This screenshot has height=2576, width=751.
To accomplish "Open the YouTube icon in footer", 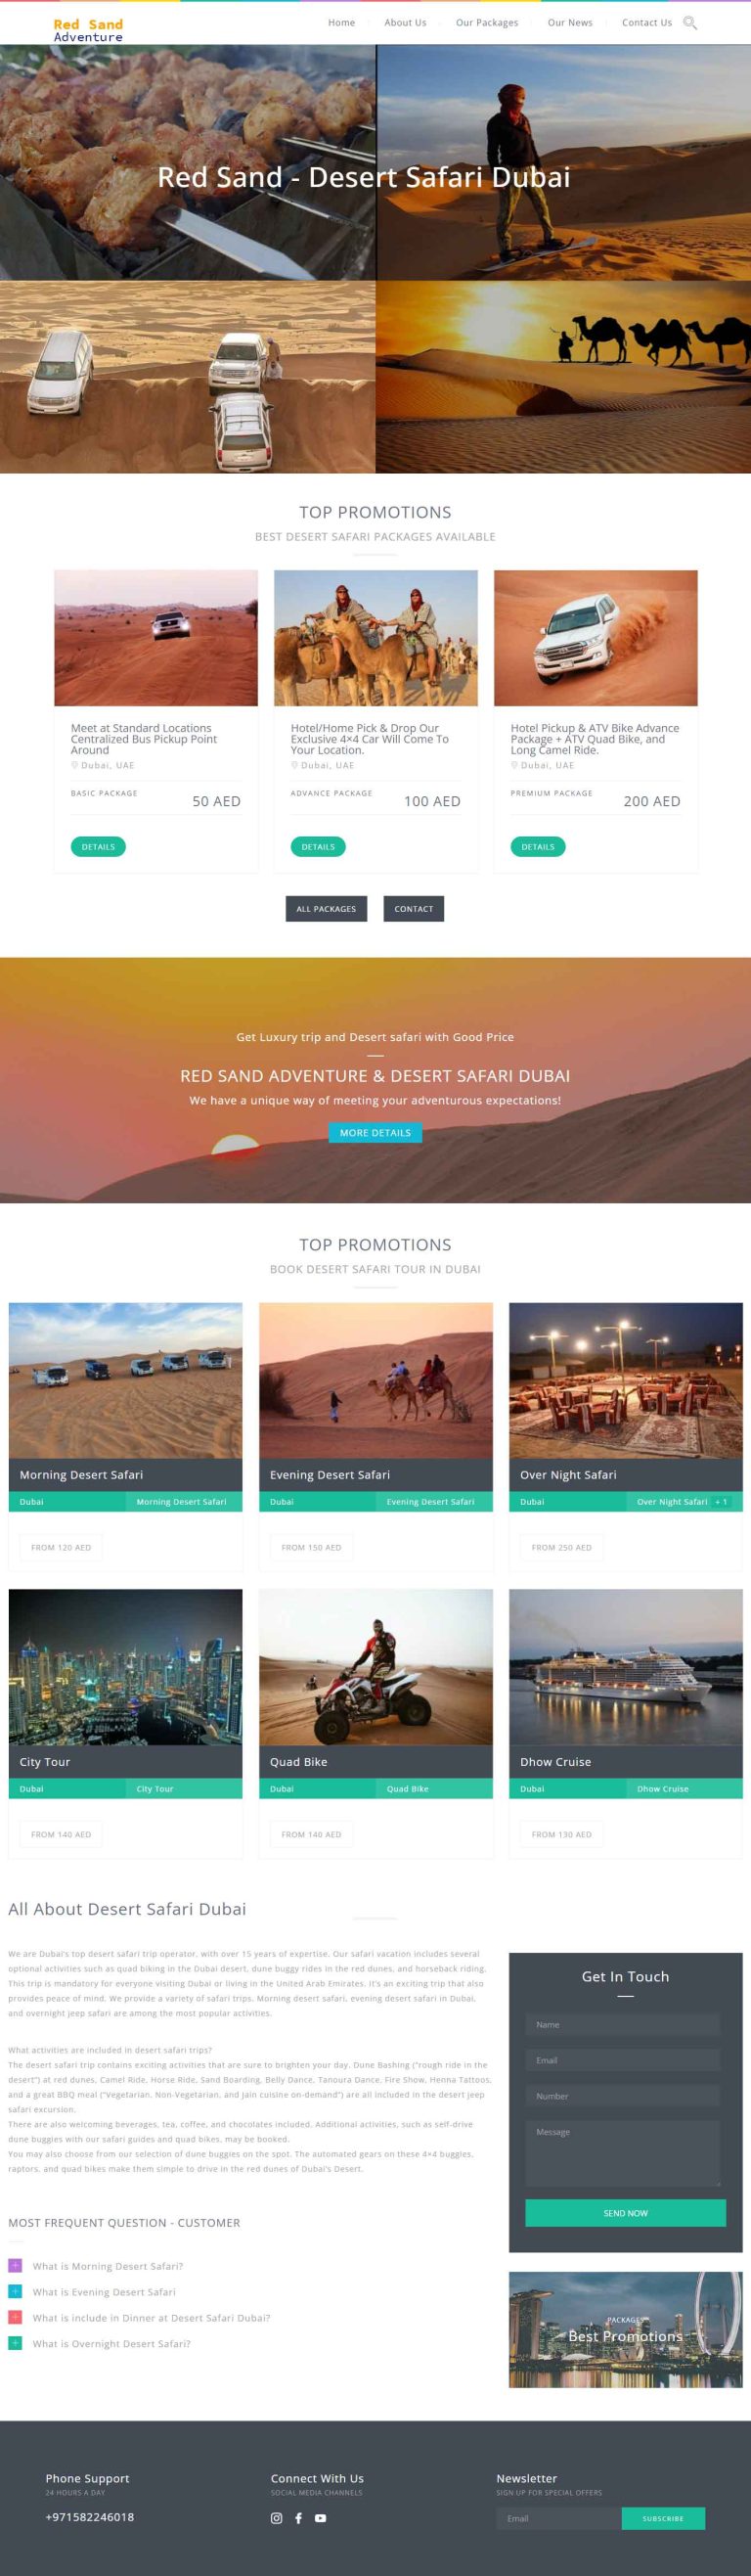I will 320,2518.
